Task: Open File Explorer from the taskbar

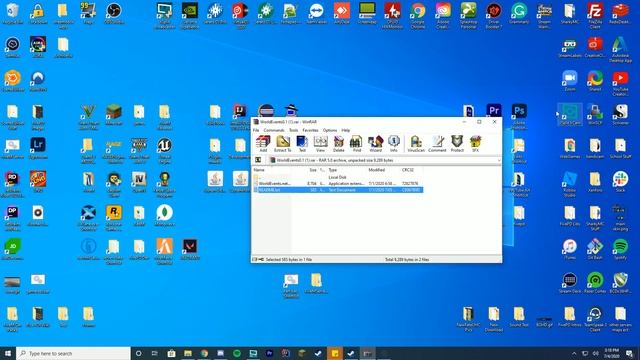Action: (x=187, y=353)
